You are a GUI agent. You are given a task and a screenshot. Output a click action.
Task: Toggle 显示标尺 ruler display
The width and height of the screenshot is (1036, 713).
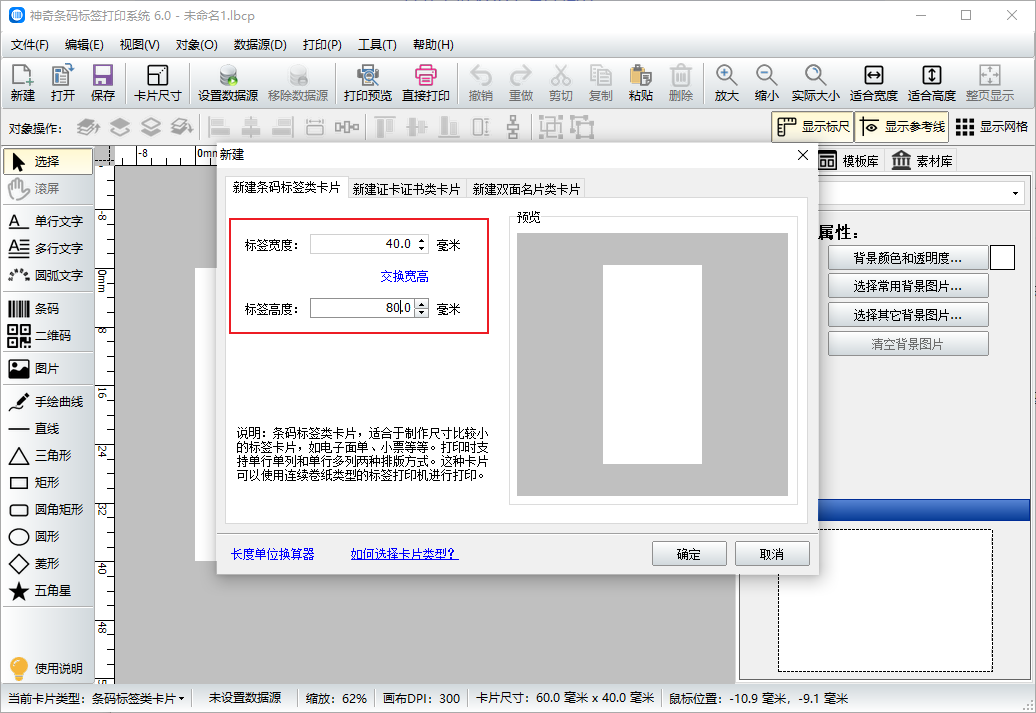[x=813, y=127]
